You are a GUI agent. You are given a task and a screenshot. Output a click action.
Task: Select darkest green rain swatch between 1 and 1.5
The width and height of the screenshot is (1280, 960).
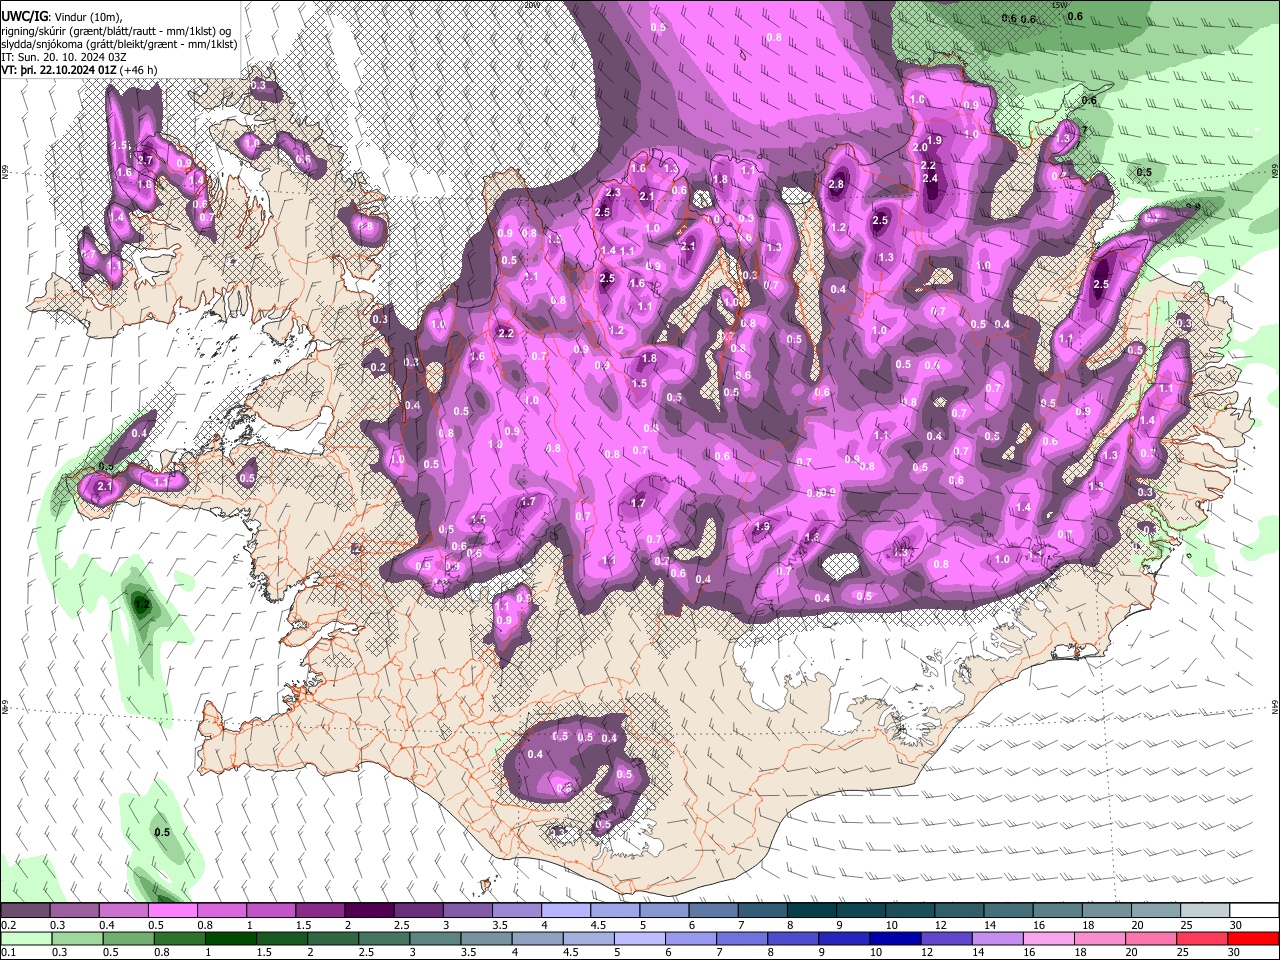tap(231, 938)
